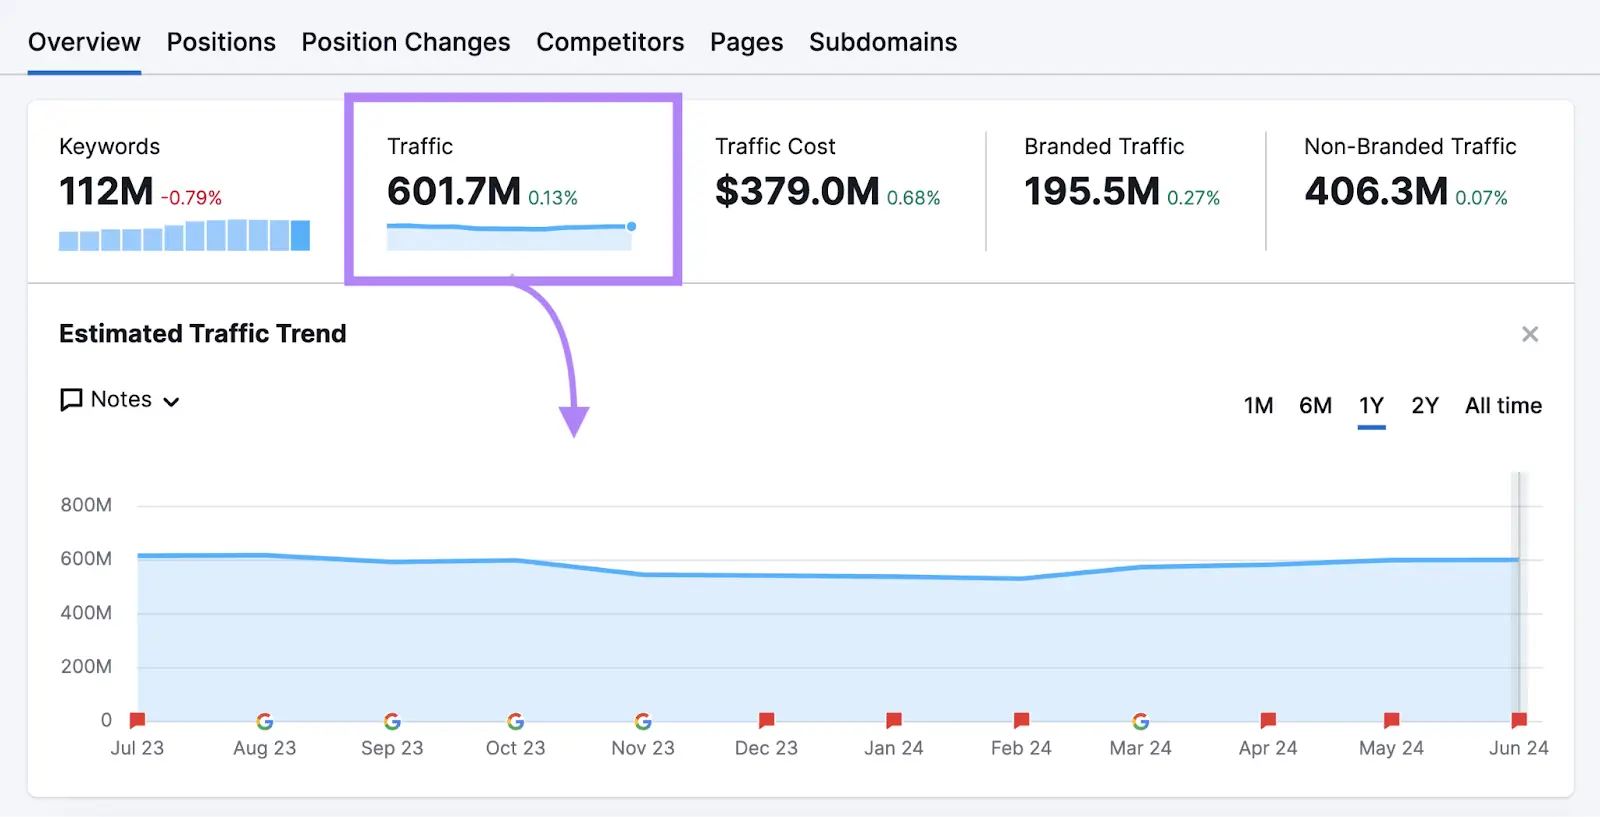1600x817 pixels.
Task: Click the Traffic Cost $379.0M value
Action: coord(797,191)
